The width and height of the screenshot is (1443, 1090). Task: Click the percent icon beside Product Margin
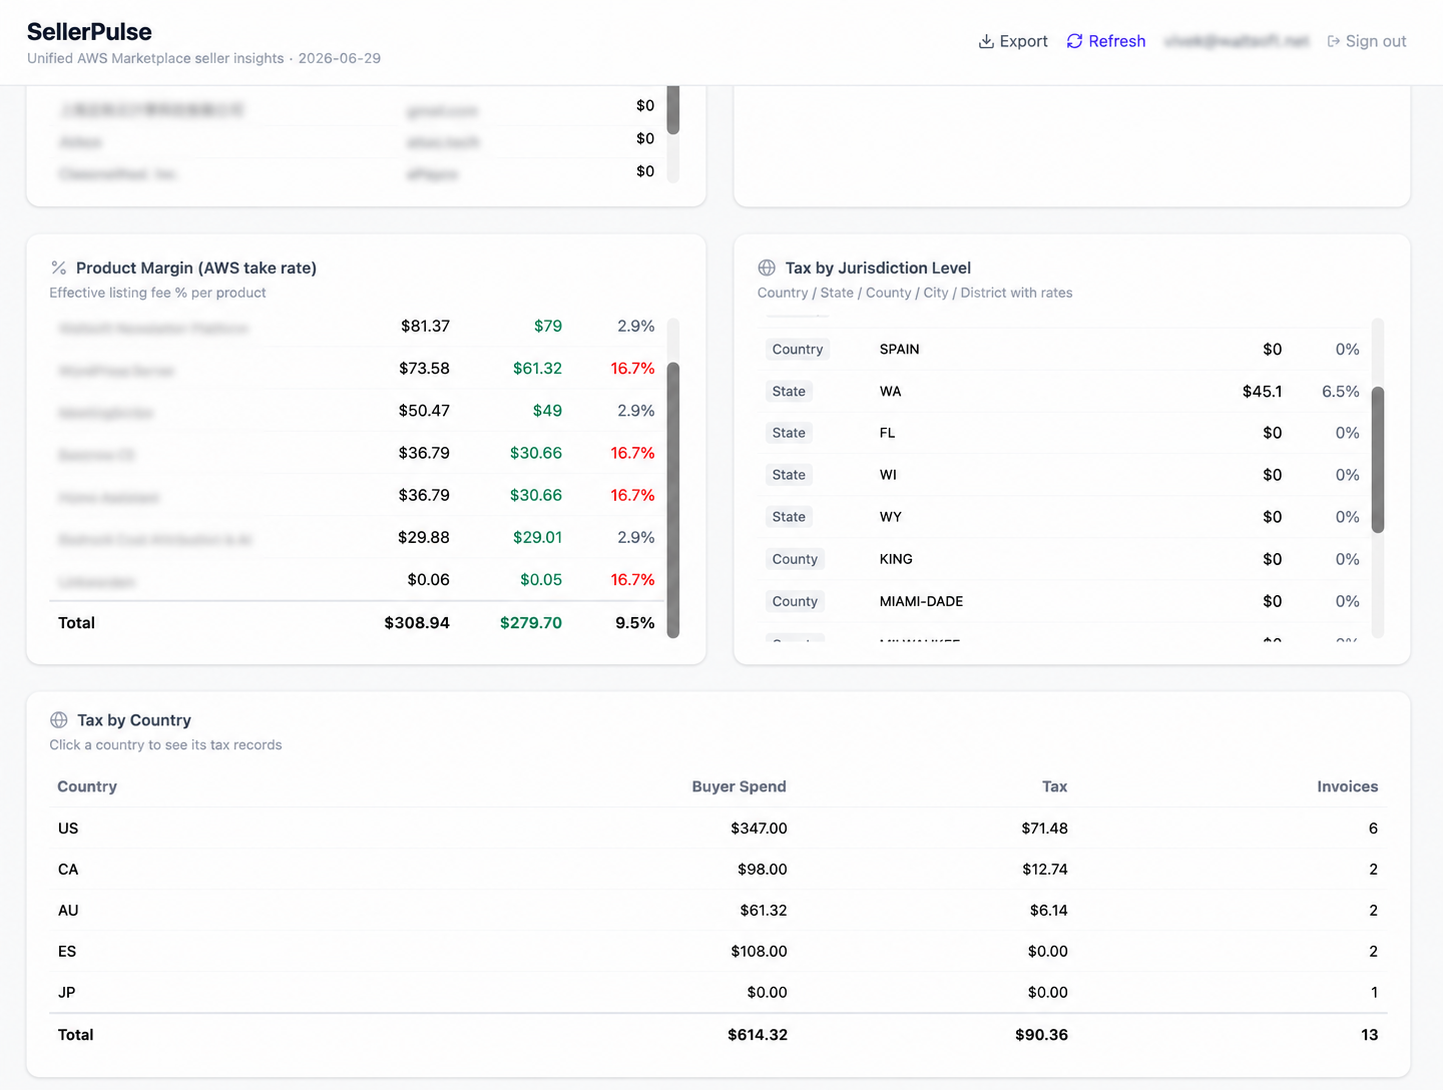coord(59,268)
